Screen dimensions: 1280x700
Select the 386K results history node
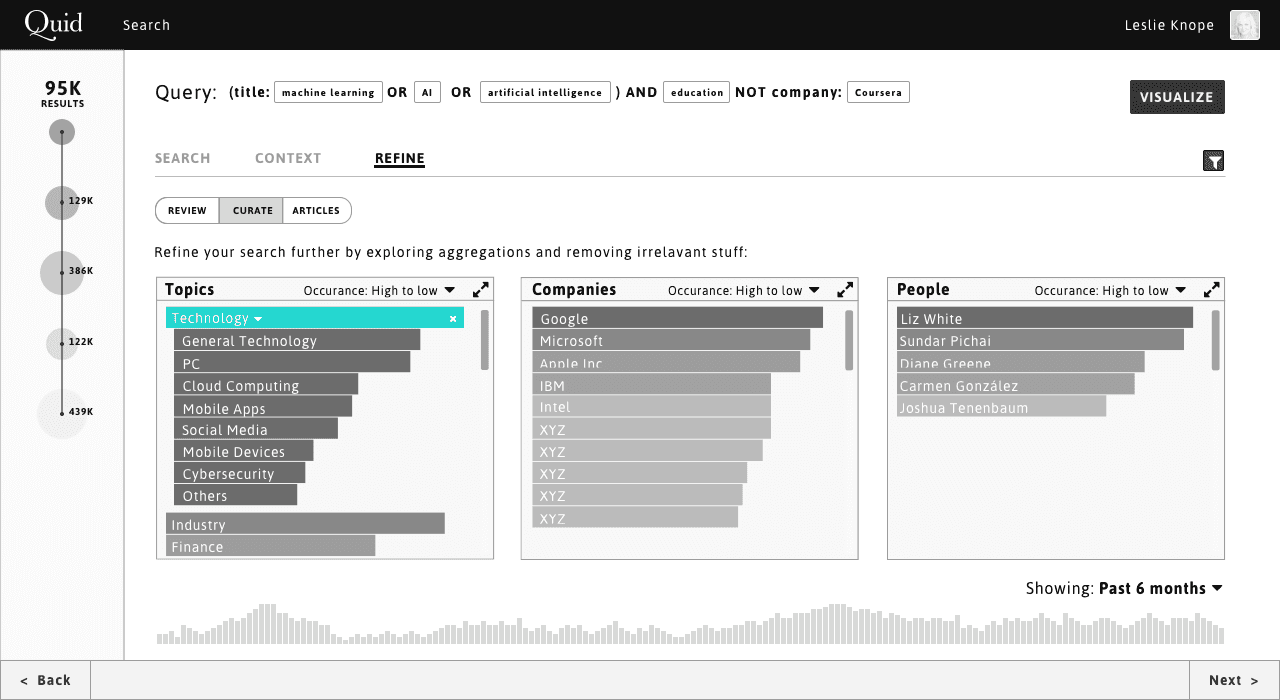(62, 272)
